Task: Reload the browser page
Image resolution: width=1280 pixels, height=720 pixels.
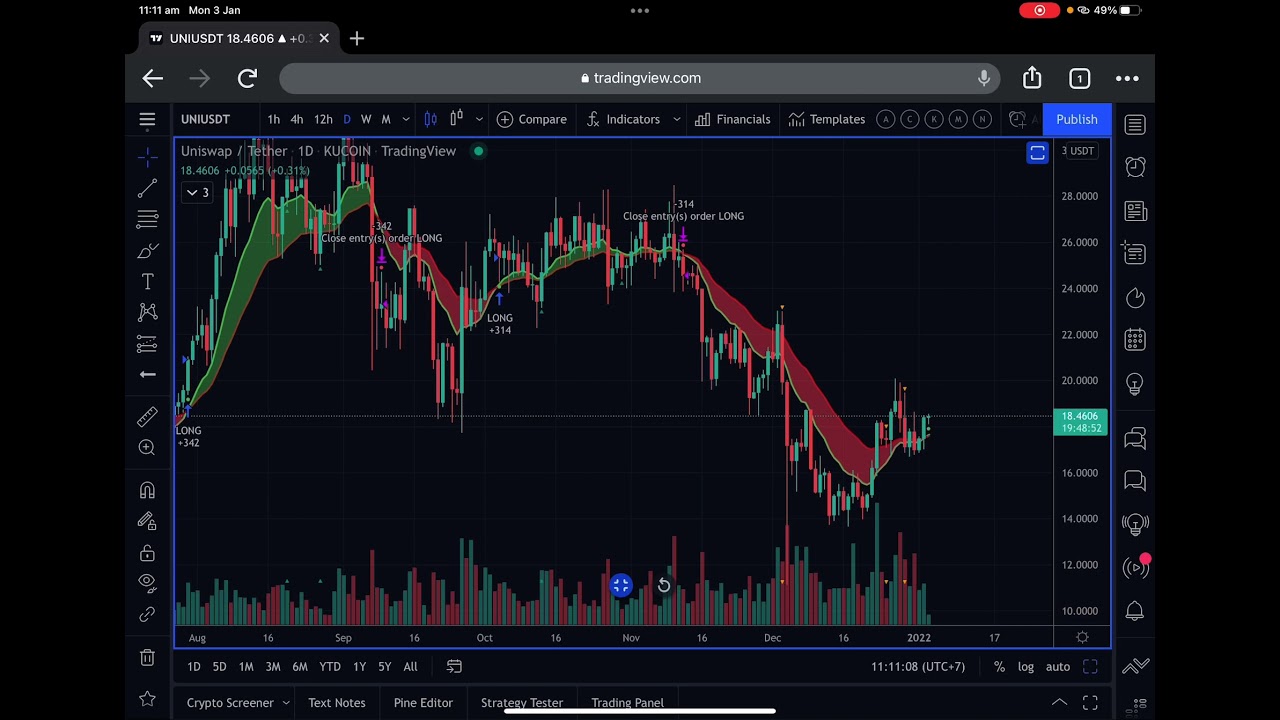Action: pos(247,78)
